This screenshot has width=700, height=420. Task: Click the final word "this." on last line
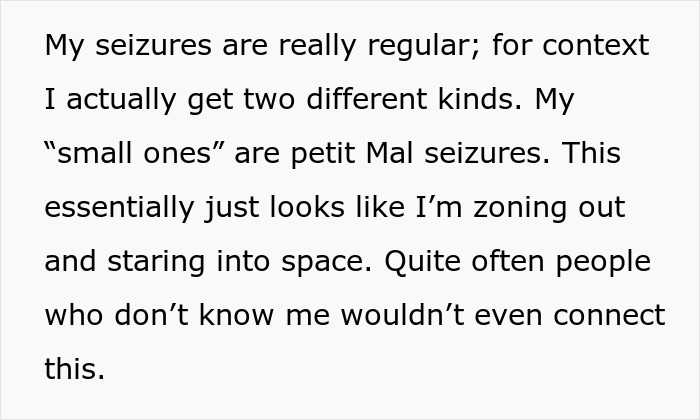click(74, 370)
